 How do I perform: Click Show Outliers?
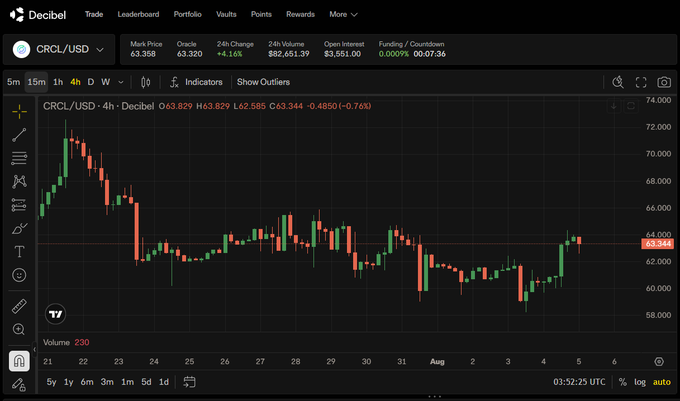pos(263,82)
